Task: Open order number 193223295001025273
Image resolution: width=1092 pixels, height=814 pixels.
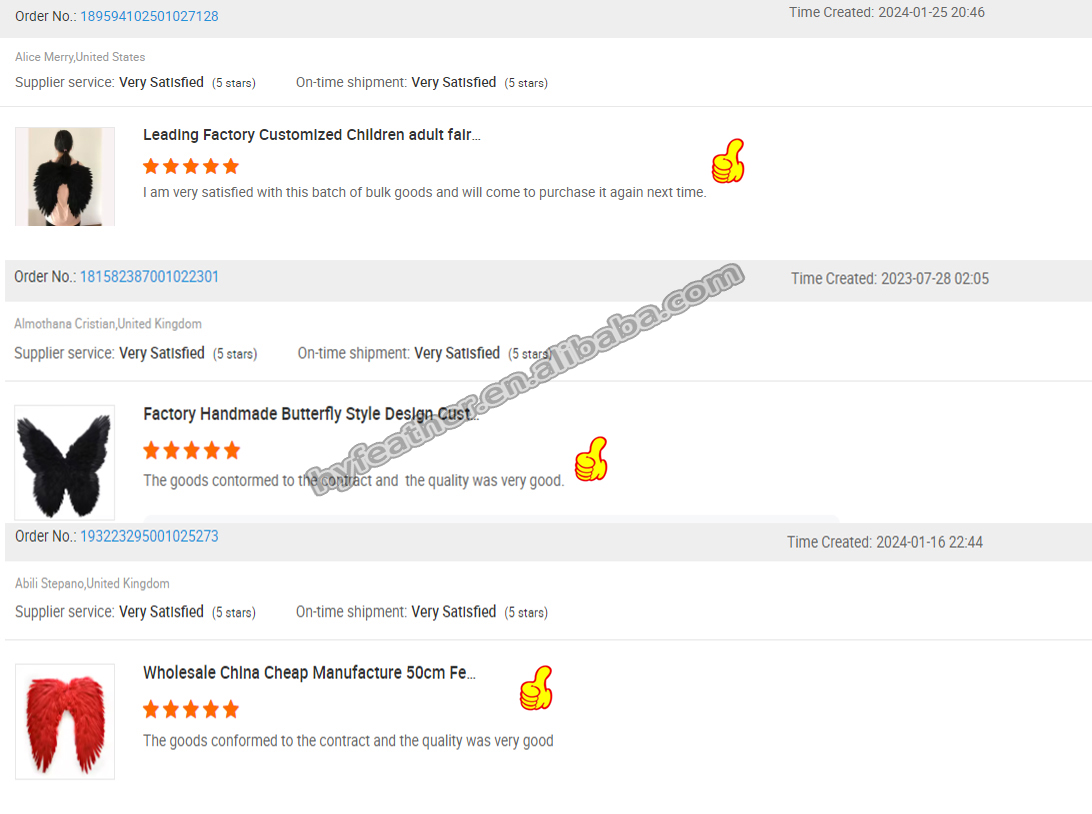Action: click(x=149, y=536)
